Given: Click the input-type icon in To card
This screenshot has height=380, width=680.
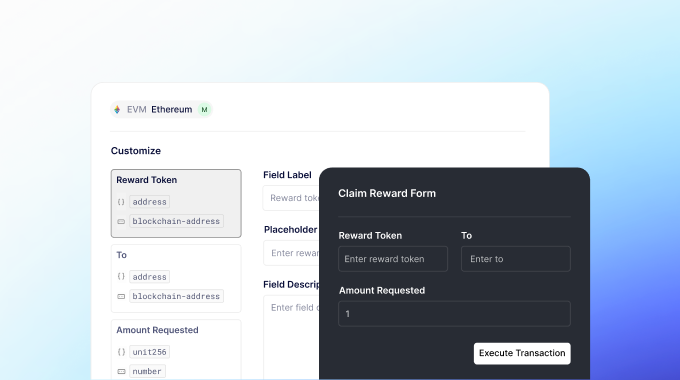Looking at the screenshot, I should click(x=121, y=296).
